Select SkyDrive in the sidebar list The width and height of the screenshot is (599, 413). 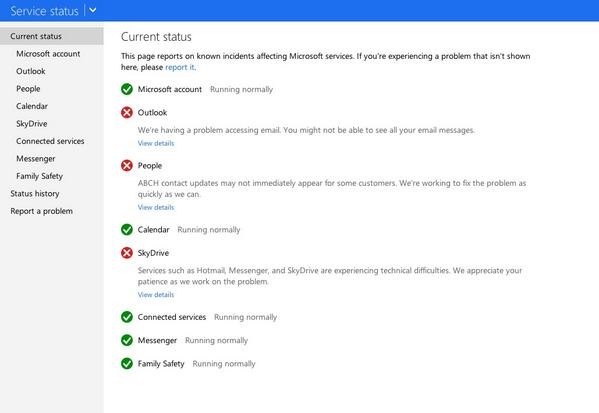point(32,123)
